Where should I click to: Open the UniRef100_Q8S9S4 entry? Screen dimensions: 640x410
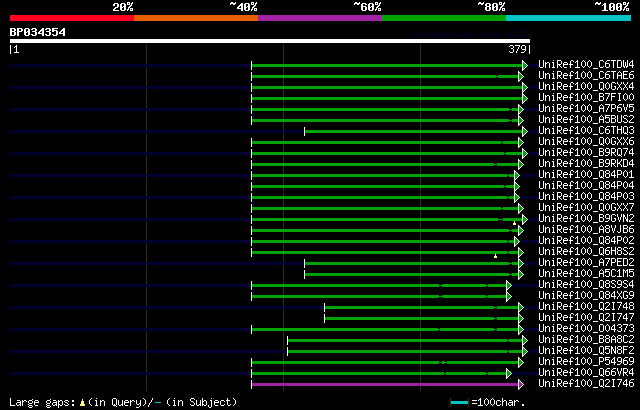point(586,285)
